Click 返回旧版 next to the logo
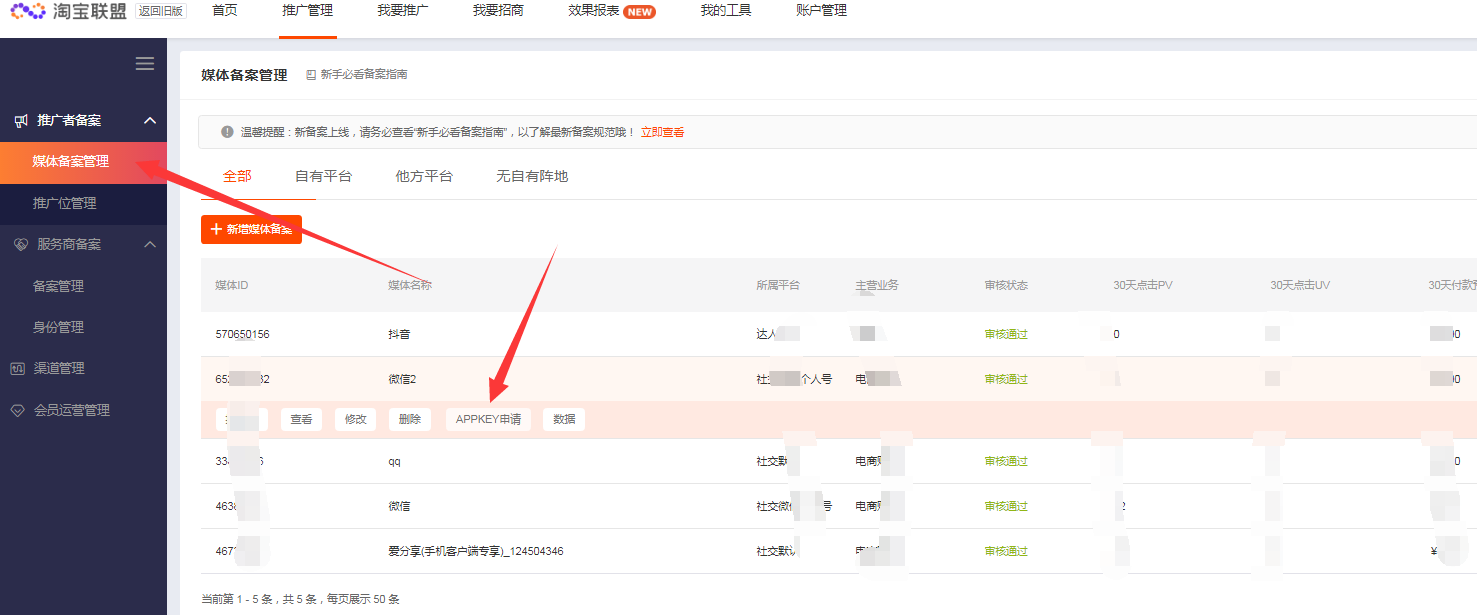 click(161, 11)
